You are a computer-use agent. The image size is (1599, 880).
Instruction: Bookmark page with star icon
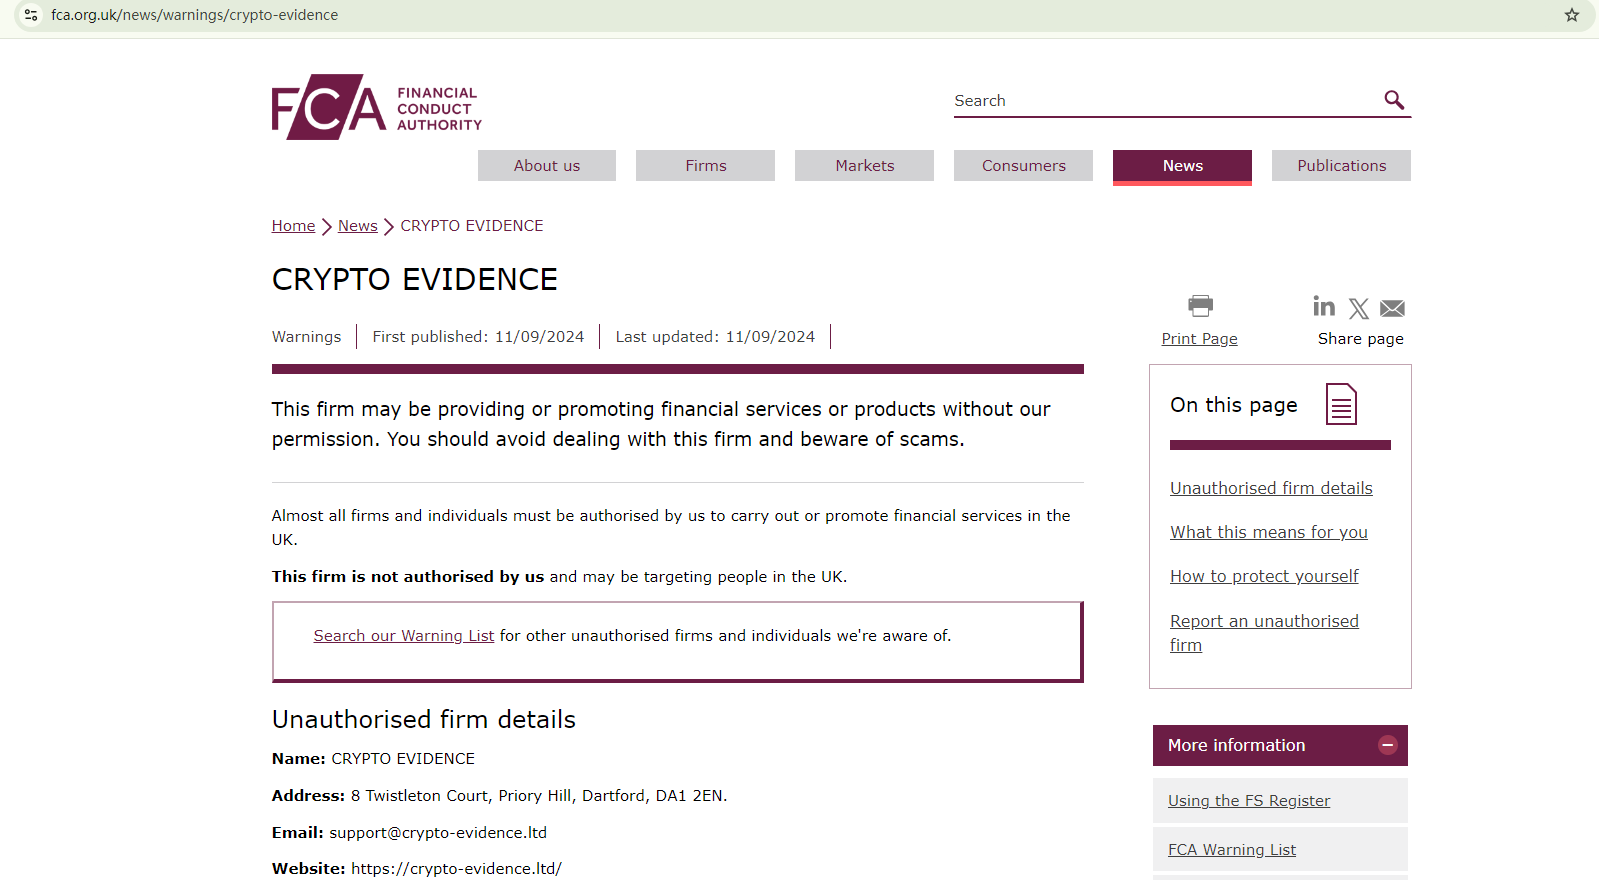[1572, 15]
